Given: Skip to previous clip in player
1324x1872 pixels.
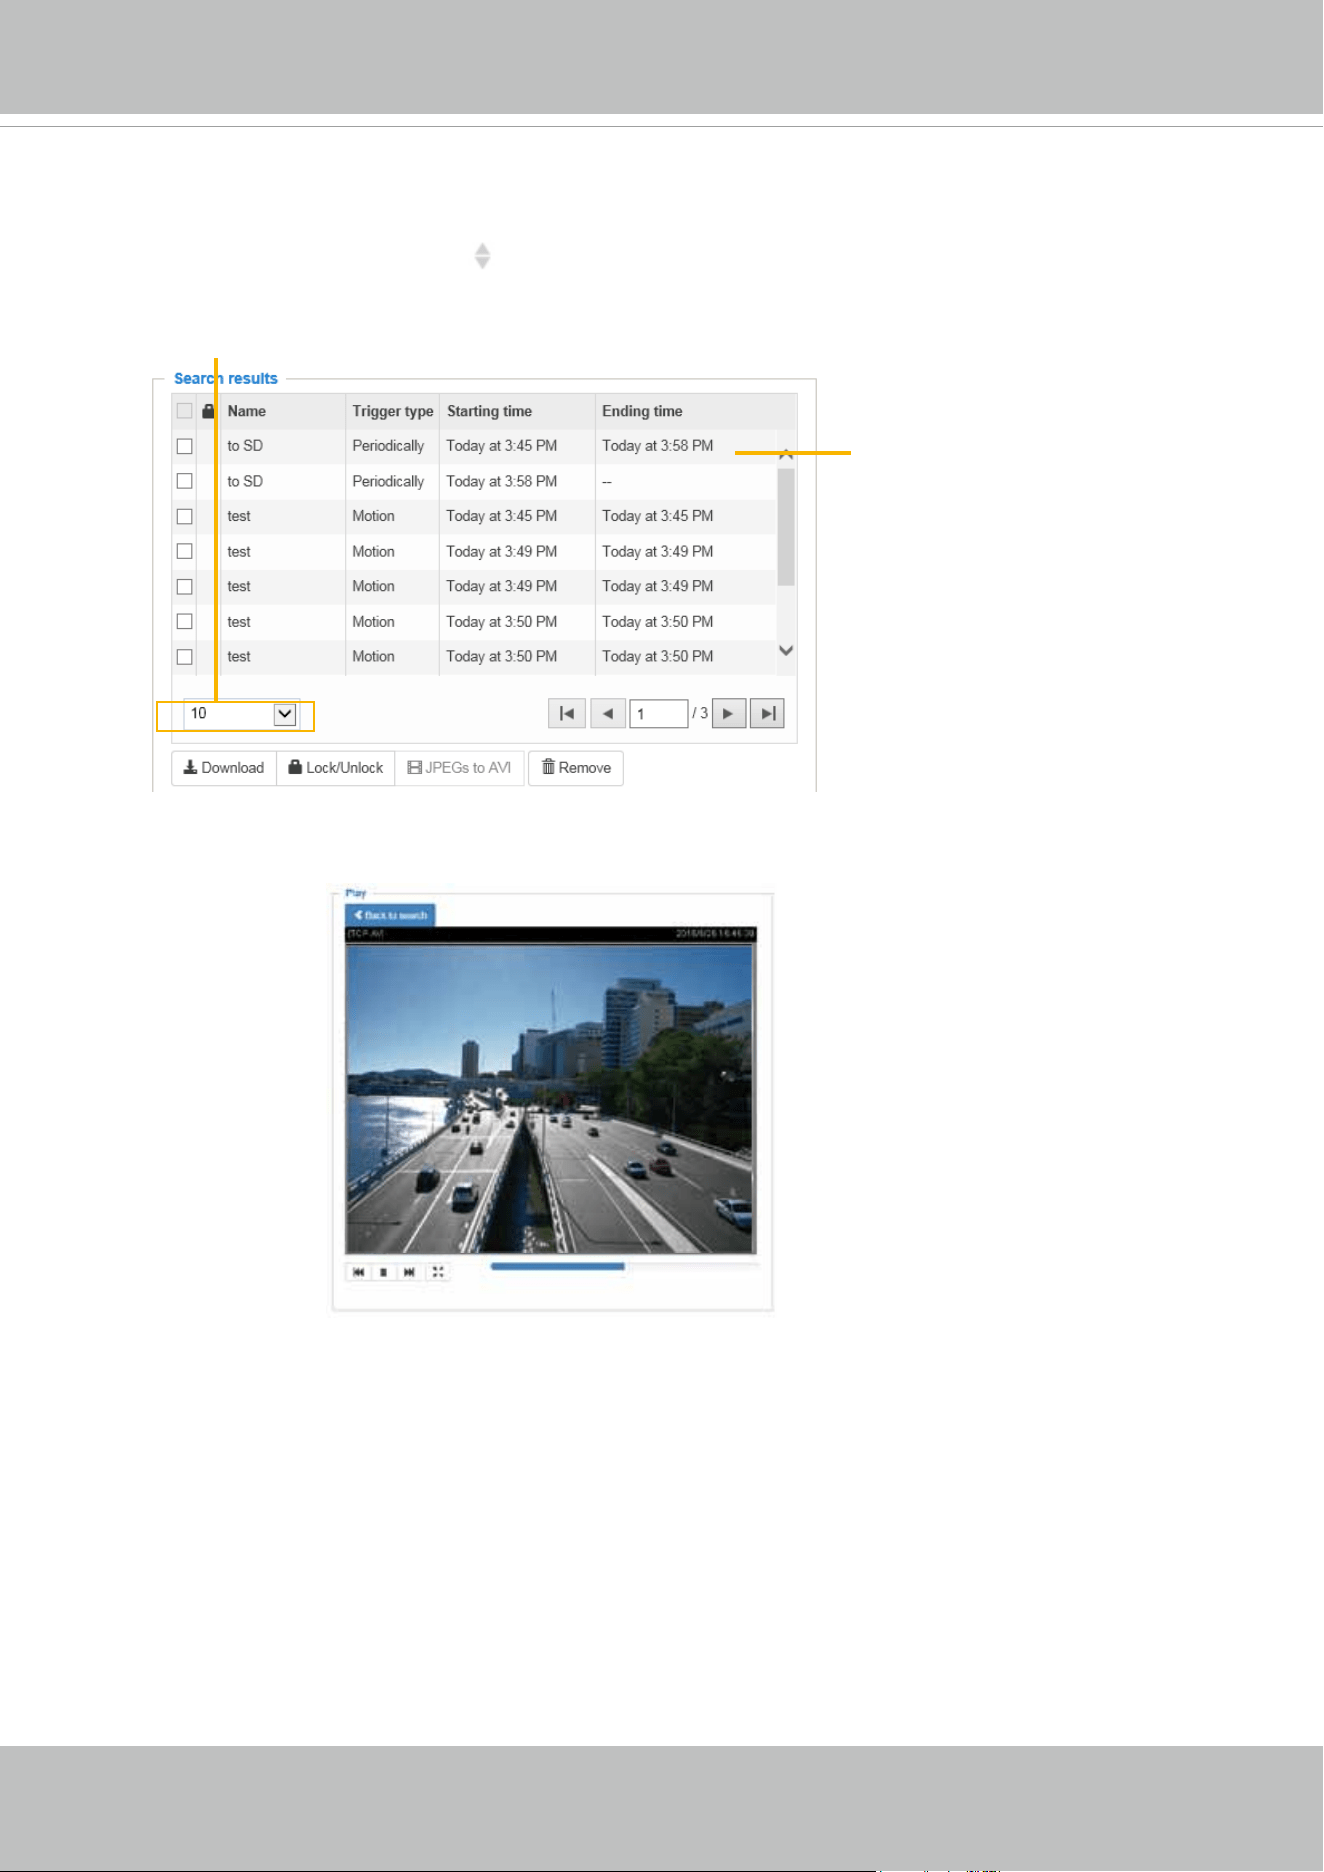Looking at the screenshot, I should [x=358, y=1272].
